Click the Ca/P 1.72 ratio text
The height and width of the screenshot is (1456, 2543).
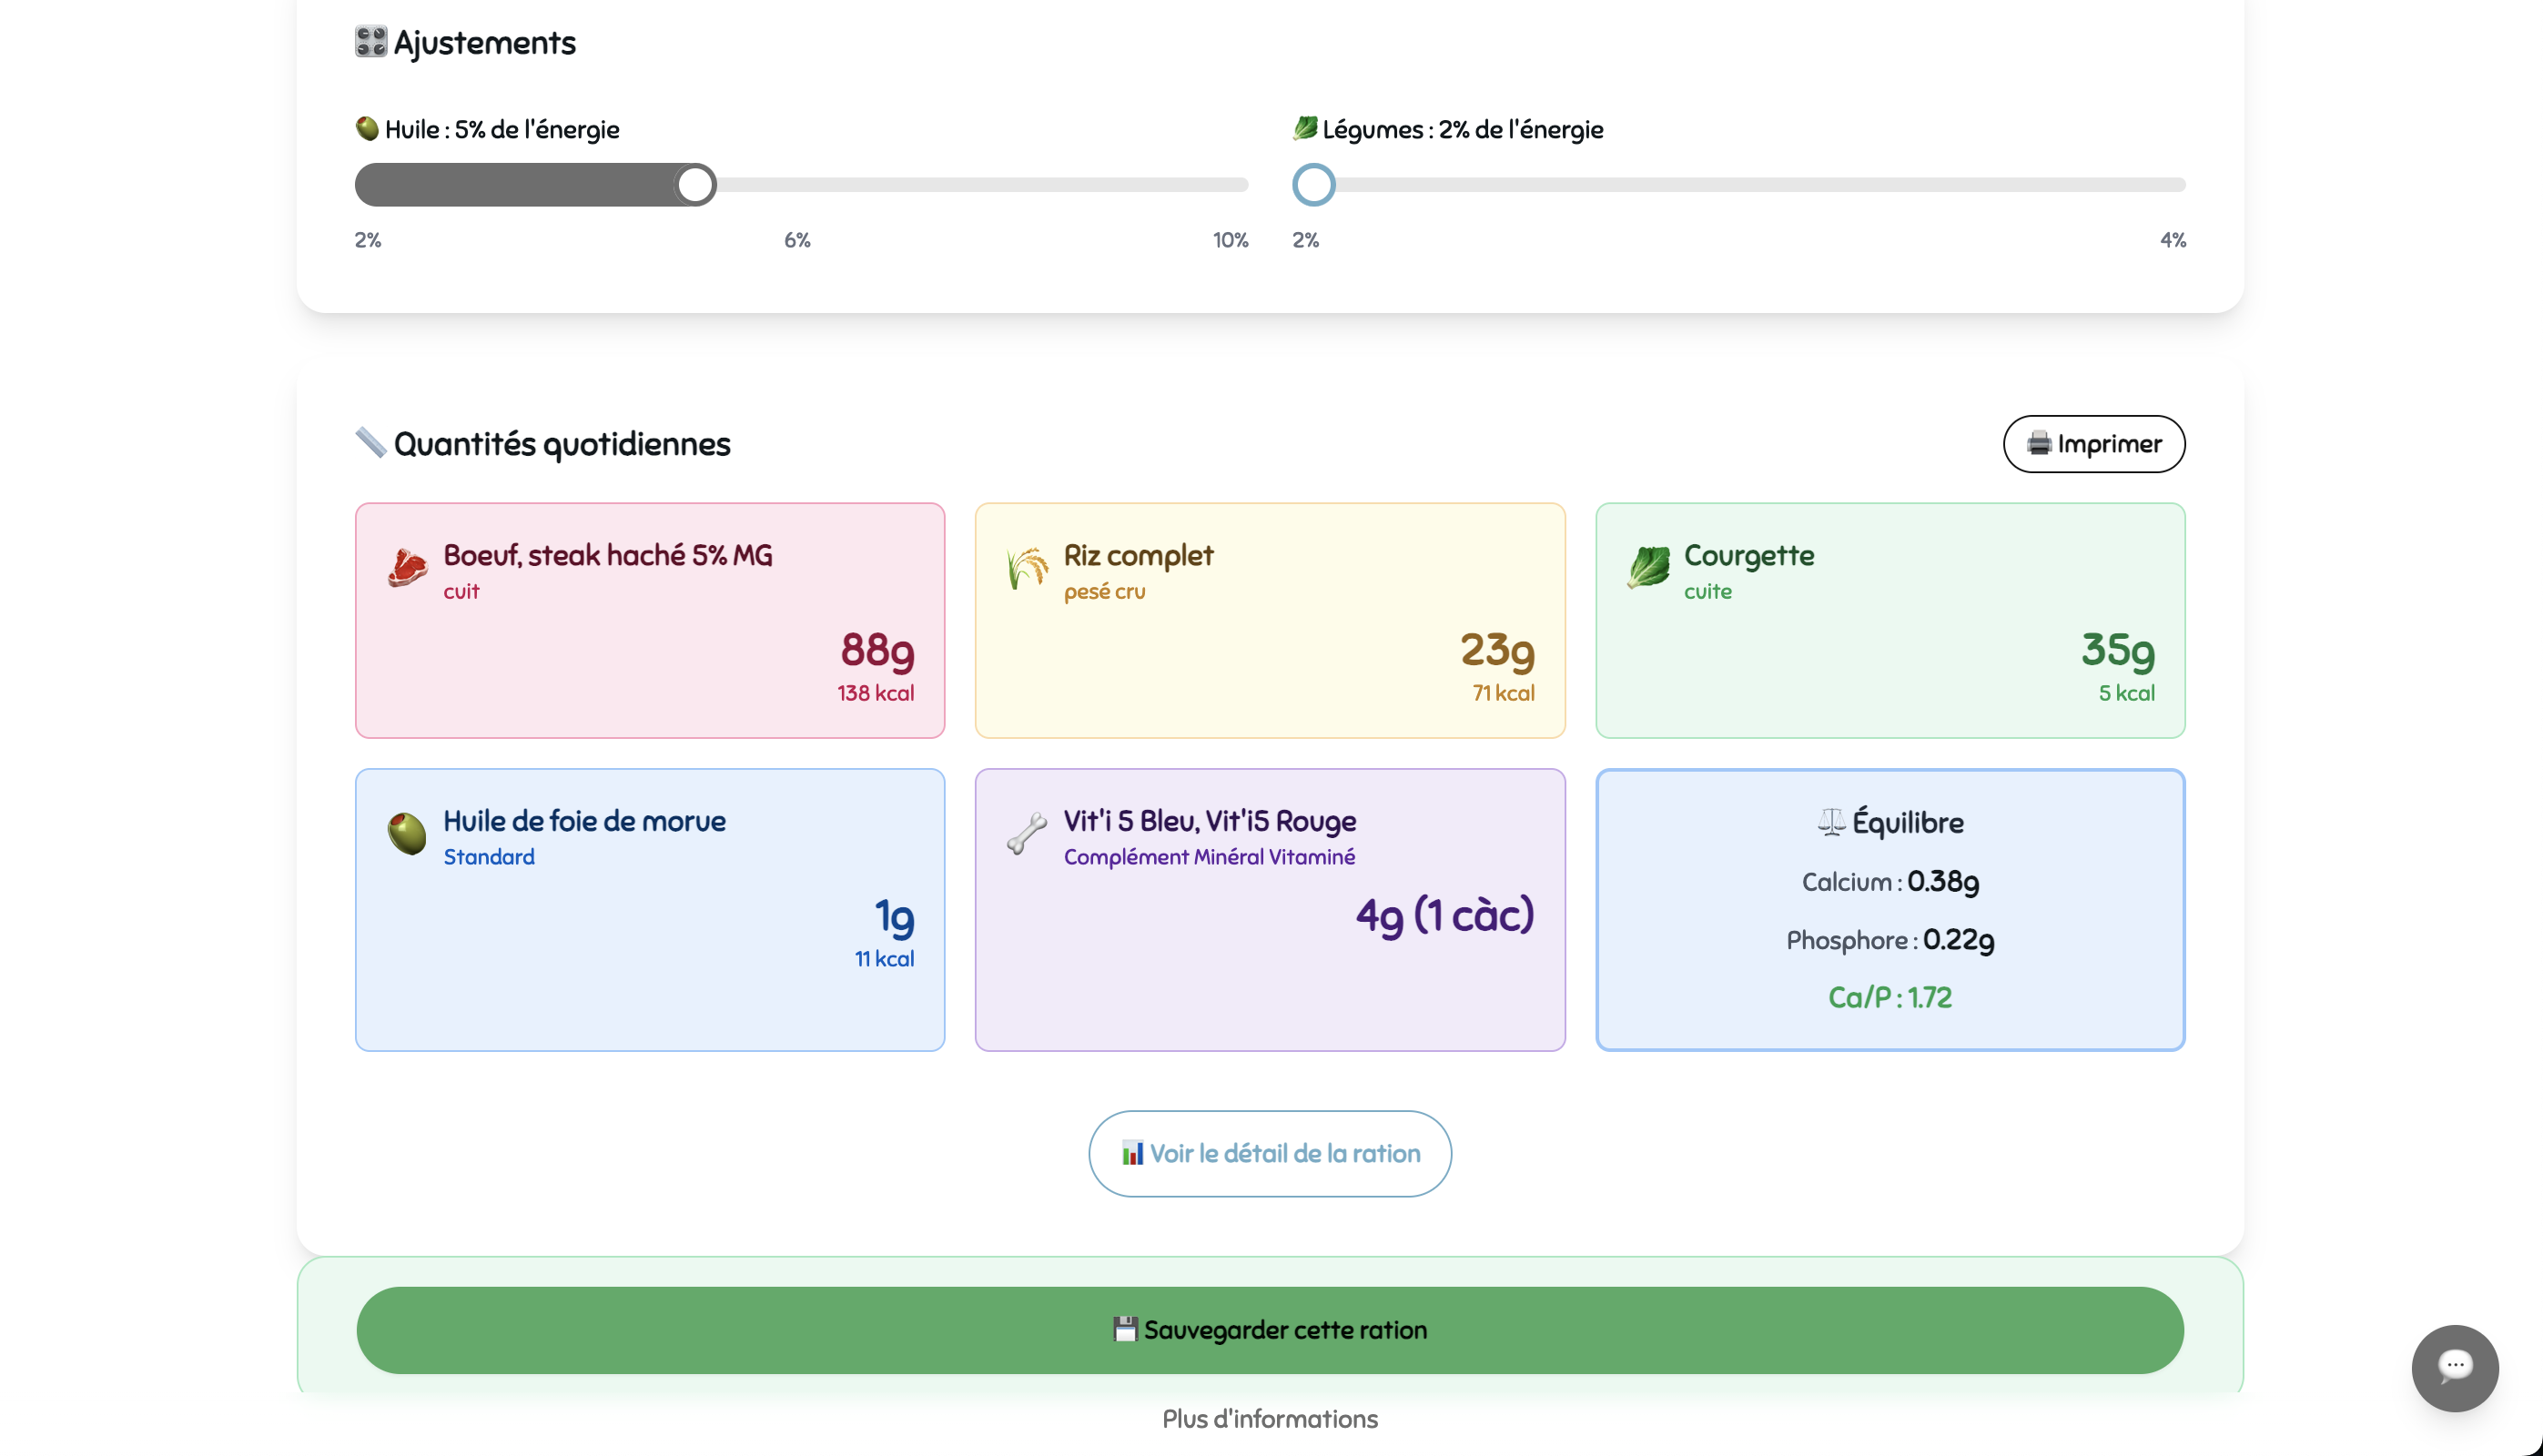click(1889, 997)
